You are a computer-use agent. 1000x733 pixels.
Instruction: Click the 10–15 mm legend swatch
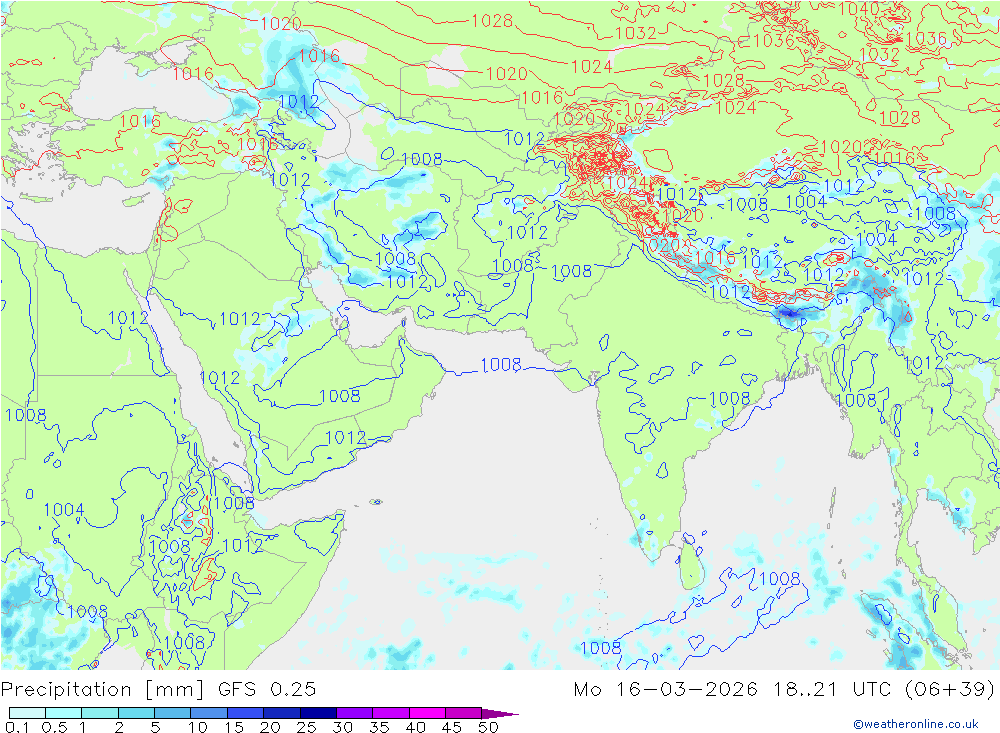pyautogui.click(x=209, y=713)
